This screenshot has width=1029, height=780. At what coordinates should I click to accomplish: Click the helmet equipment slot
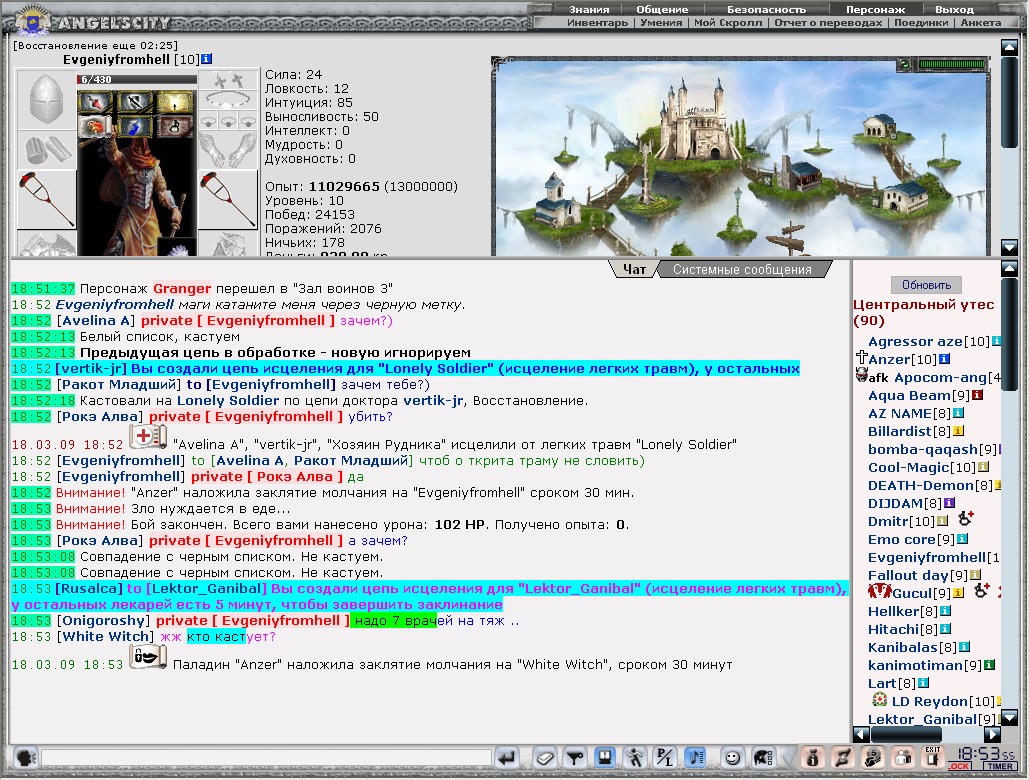(x=46, y=99)
